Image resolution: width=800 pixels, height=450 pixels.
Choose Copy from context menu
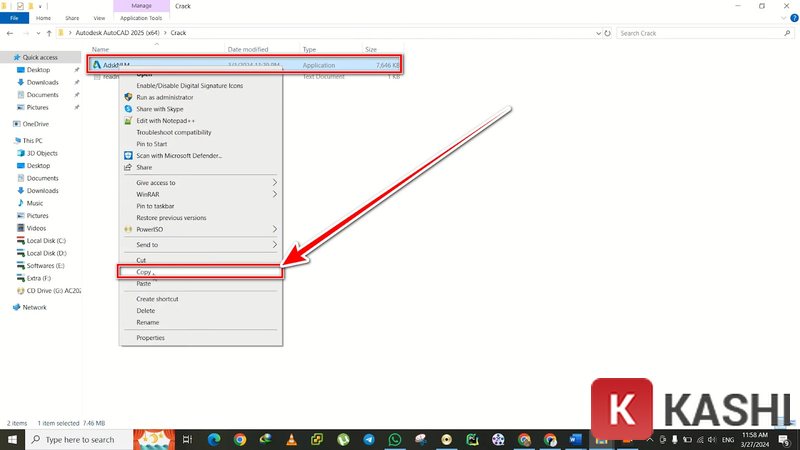(x=201, y=272)
